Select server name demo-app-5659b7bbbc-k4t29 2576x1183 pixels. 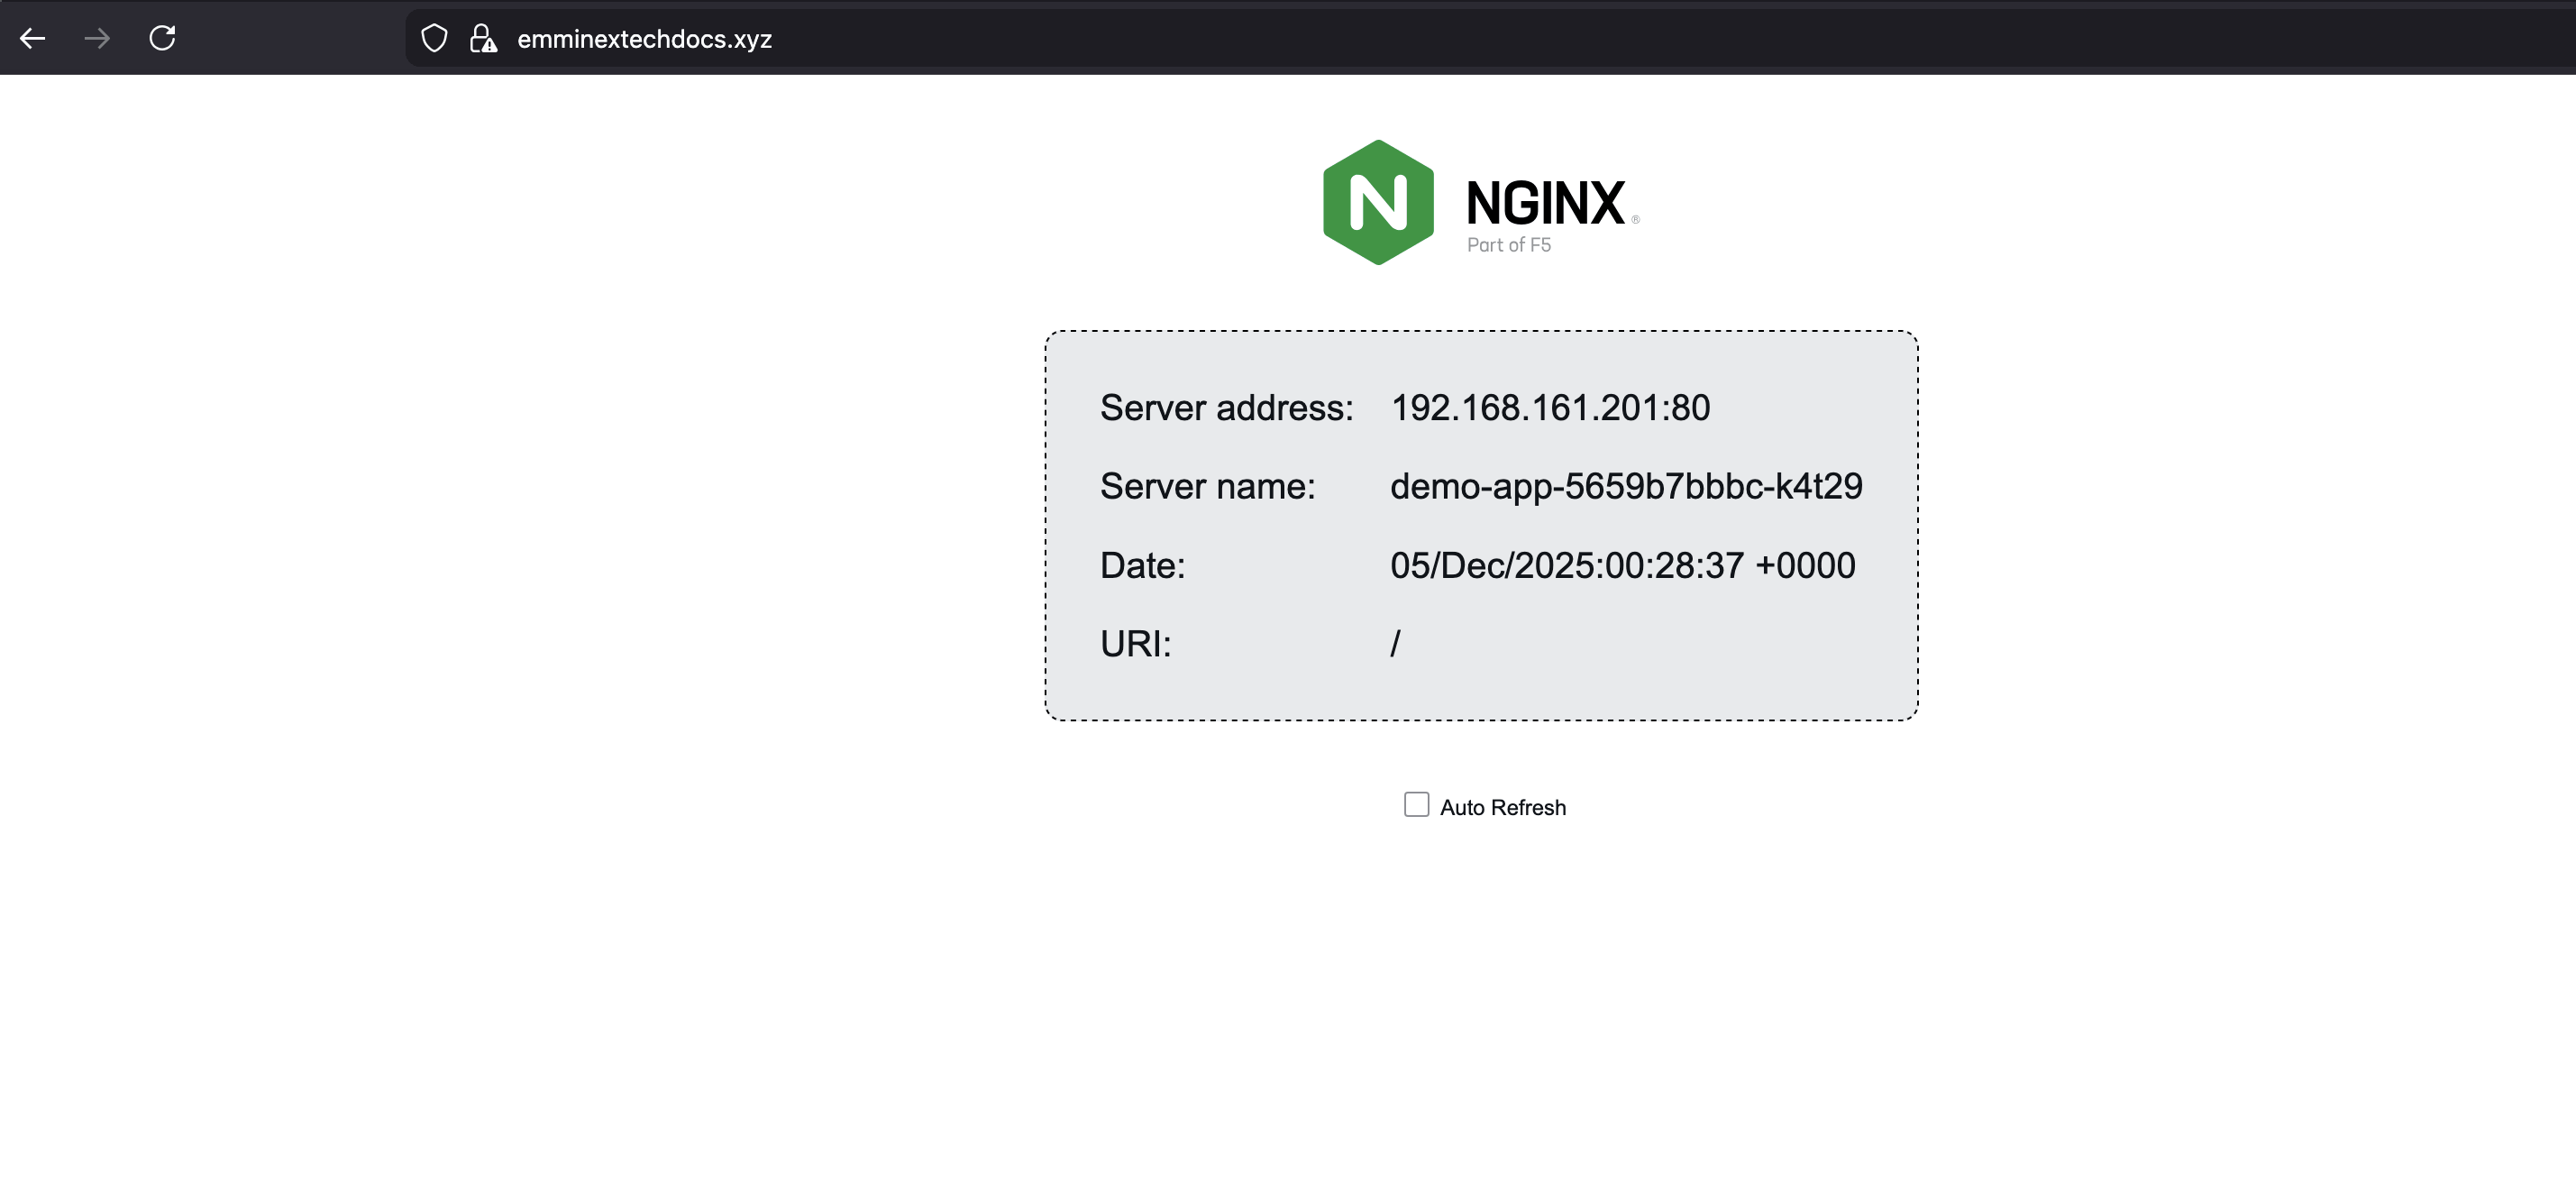point(1626,486)
